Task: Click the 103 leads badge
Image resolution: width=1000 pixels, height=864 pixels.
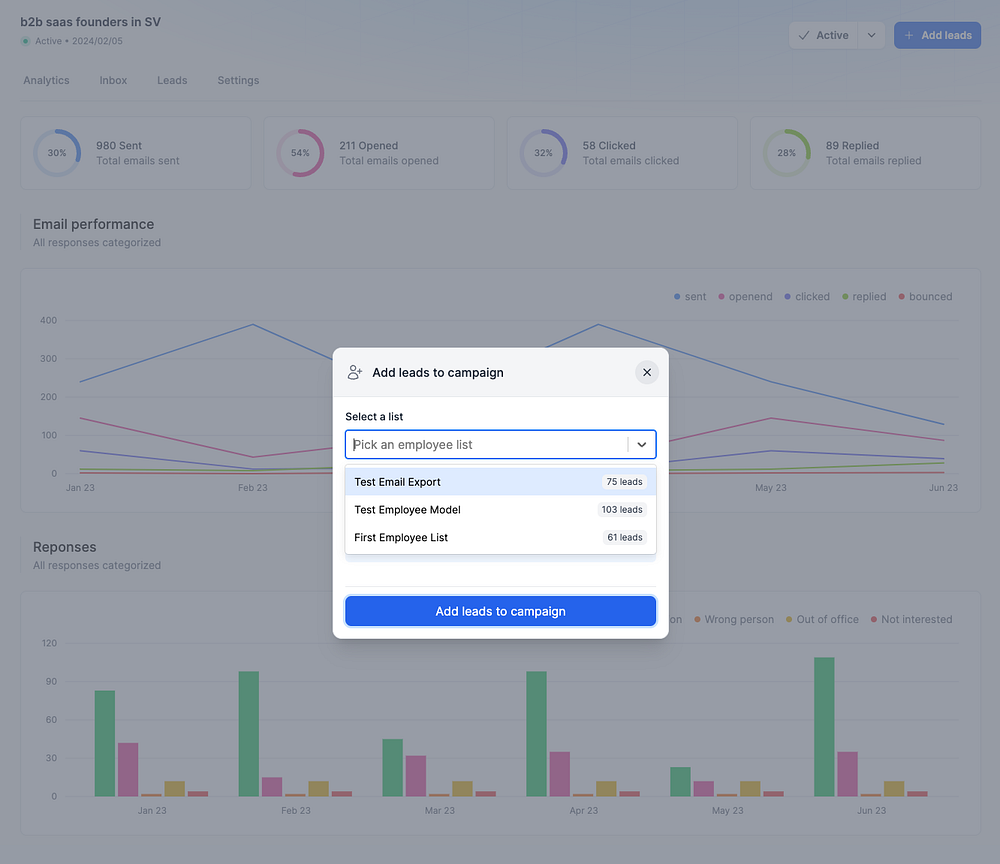Action: 622,509
